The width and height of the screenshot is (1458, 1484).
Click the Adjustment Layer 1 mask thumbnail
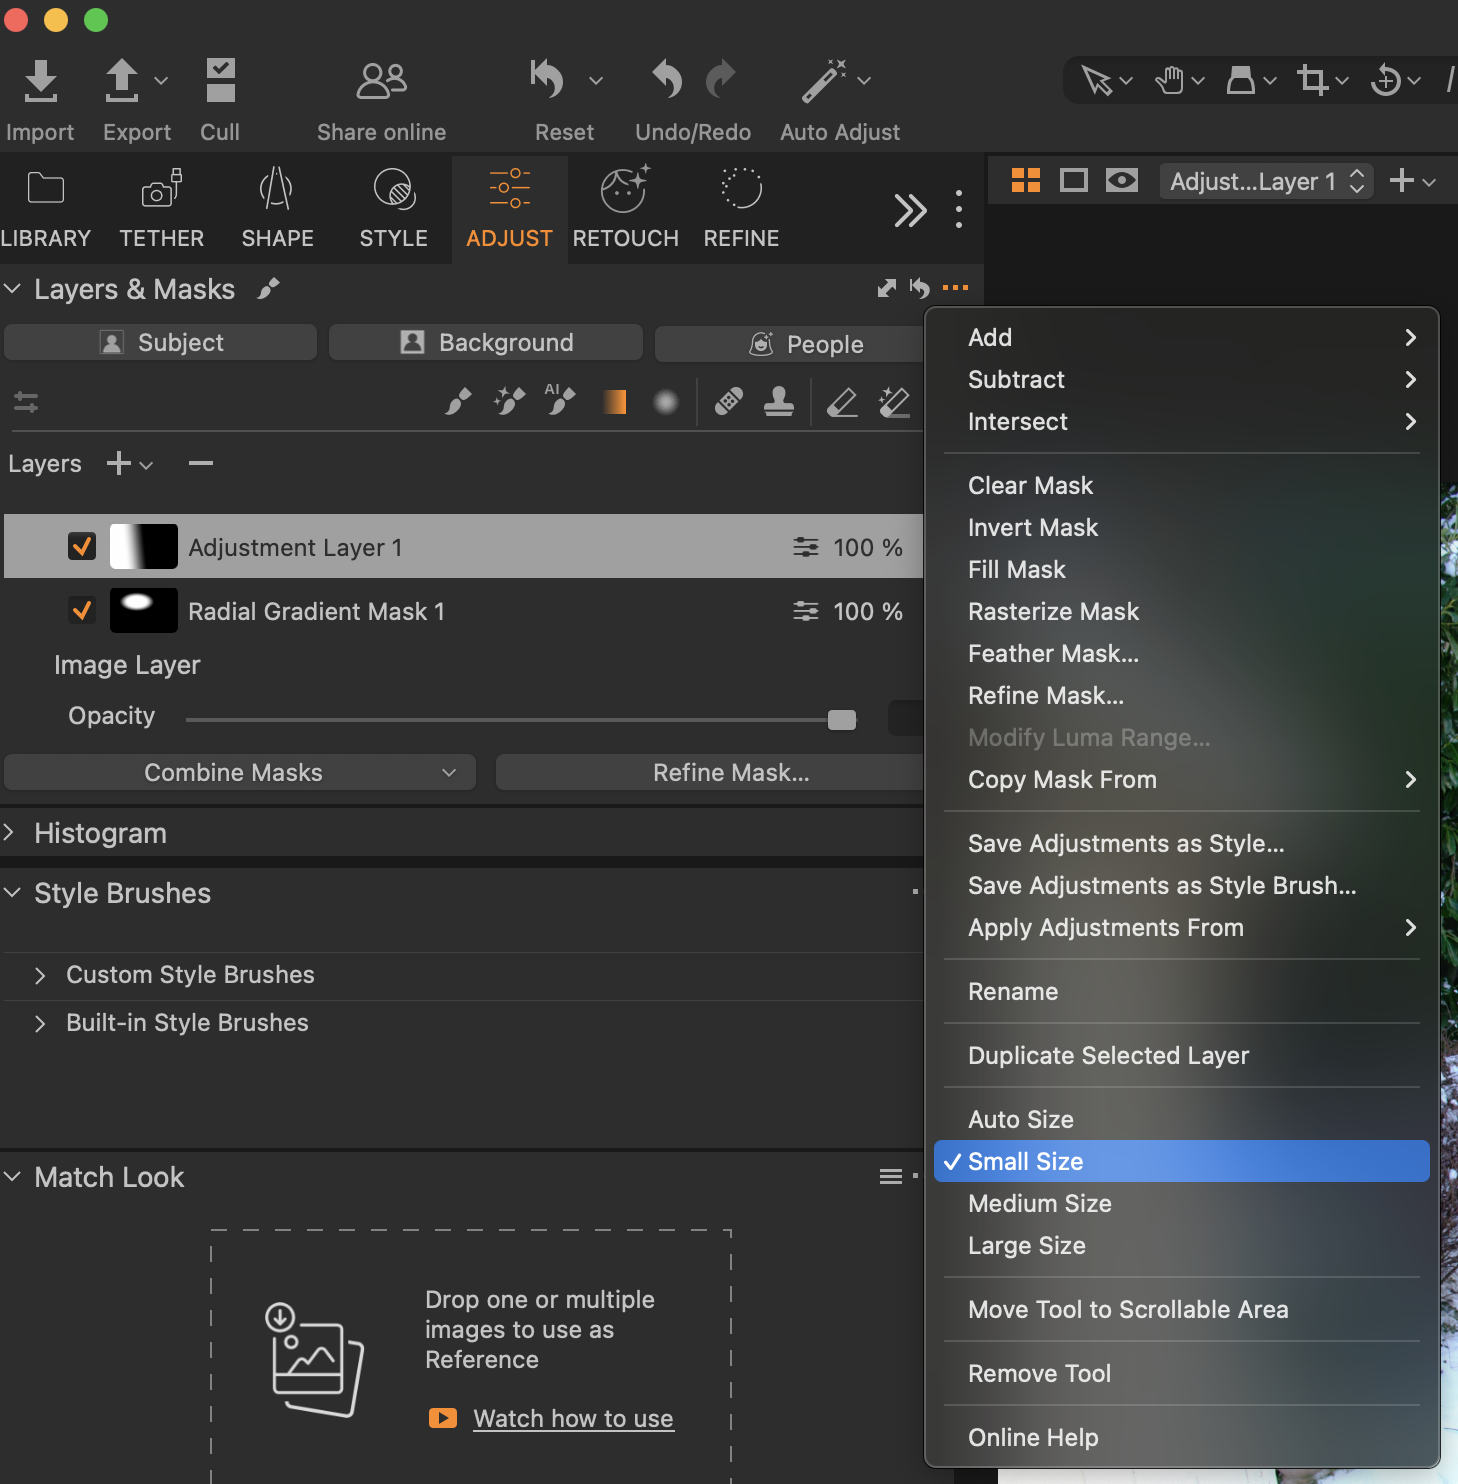tap(144, 546)
